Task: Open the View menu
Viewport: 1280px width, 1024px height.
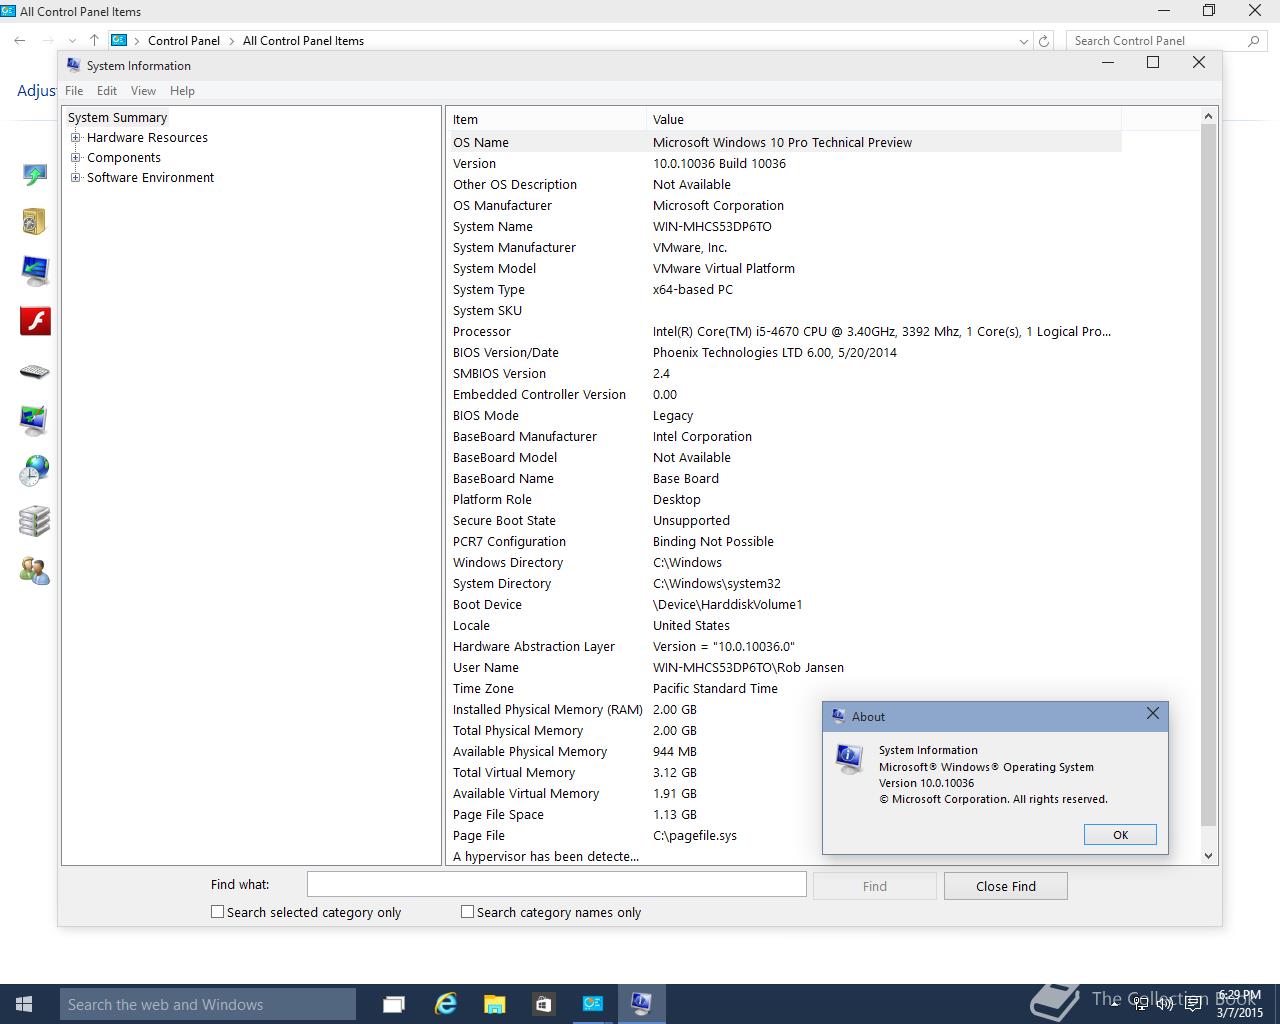Action: point(143,91)
